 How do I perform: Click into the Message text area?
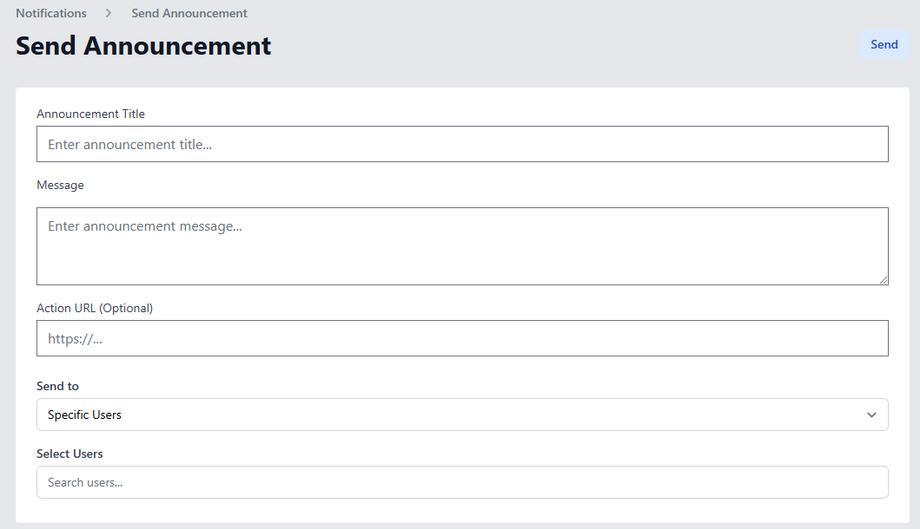pyautogui.click(x=462, y=246)
